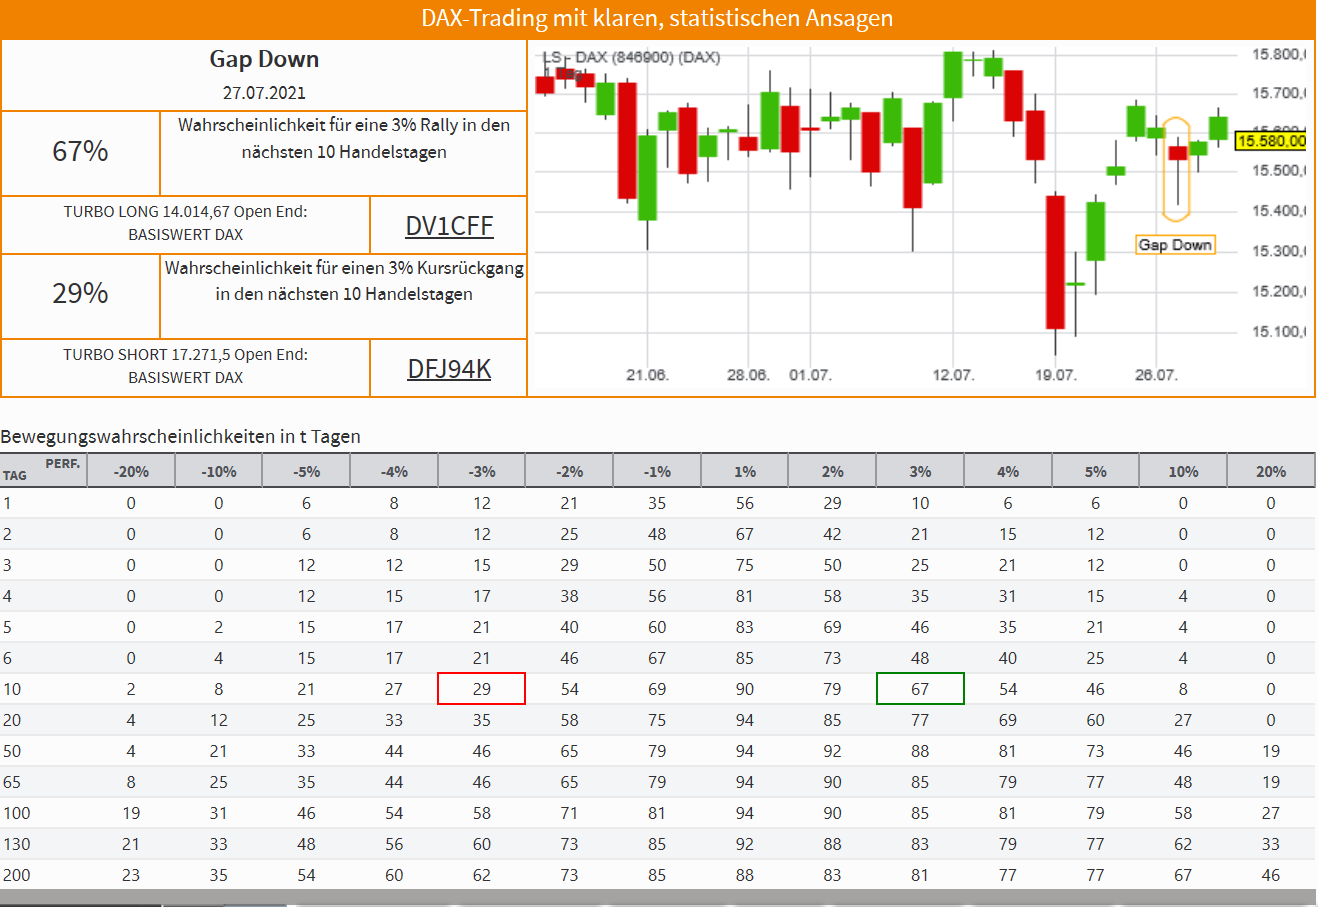The width and height of the screenshot is (1318, 907).
Task: Click the 2% column header
Action: pos(832,471)
